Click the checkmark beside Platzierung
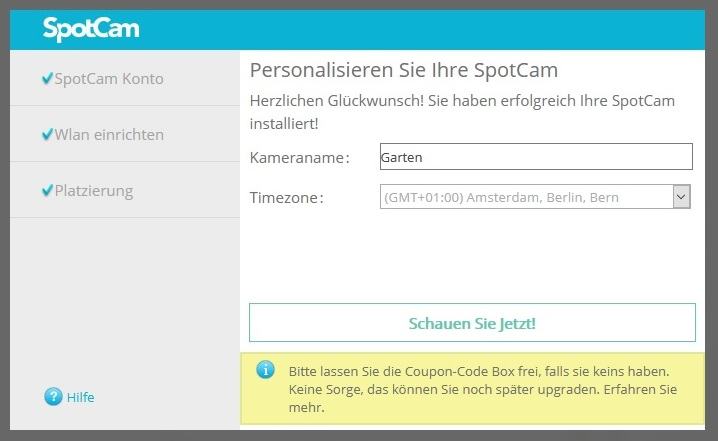Image resolution: width=718 pixels, height=441 pixels. click(47, 190)
